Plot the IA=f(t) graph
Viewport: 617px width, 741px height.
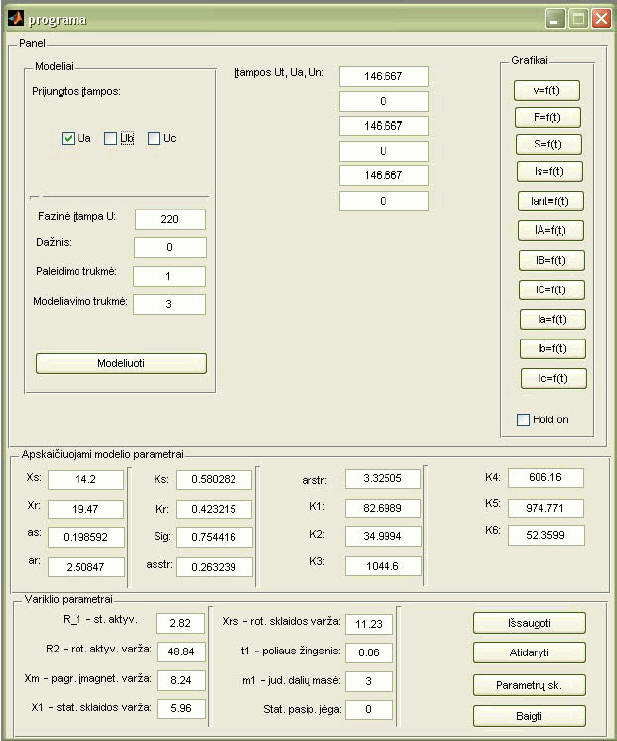pyautogui.click(x=550, y=231)
